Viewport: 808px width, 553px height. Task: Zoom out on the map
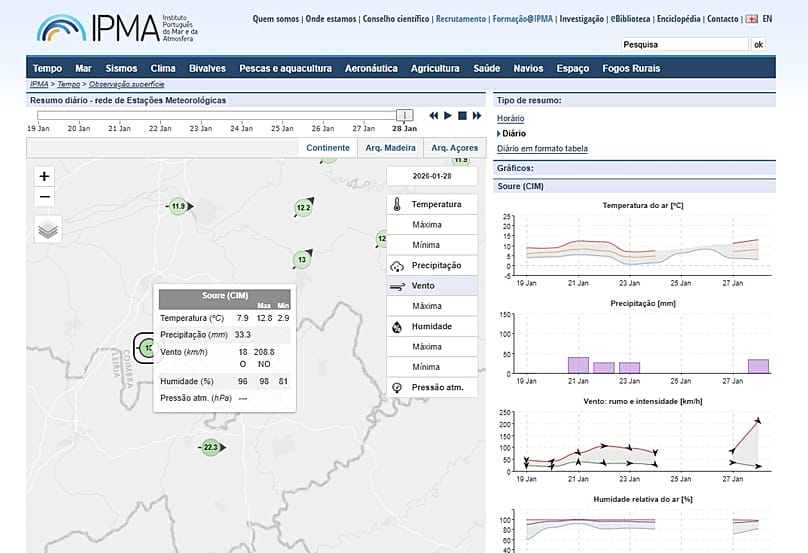tap(44, 197)
